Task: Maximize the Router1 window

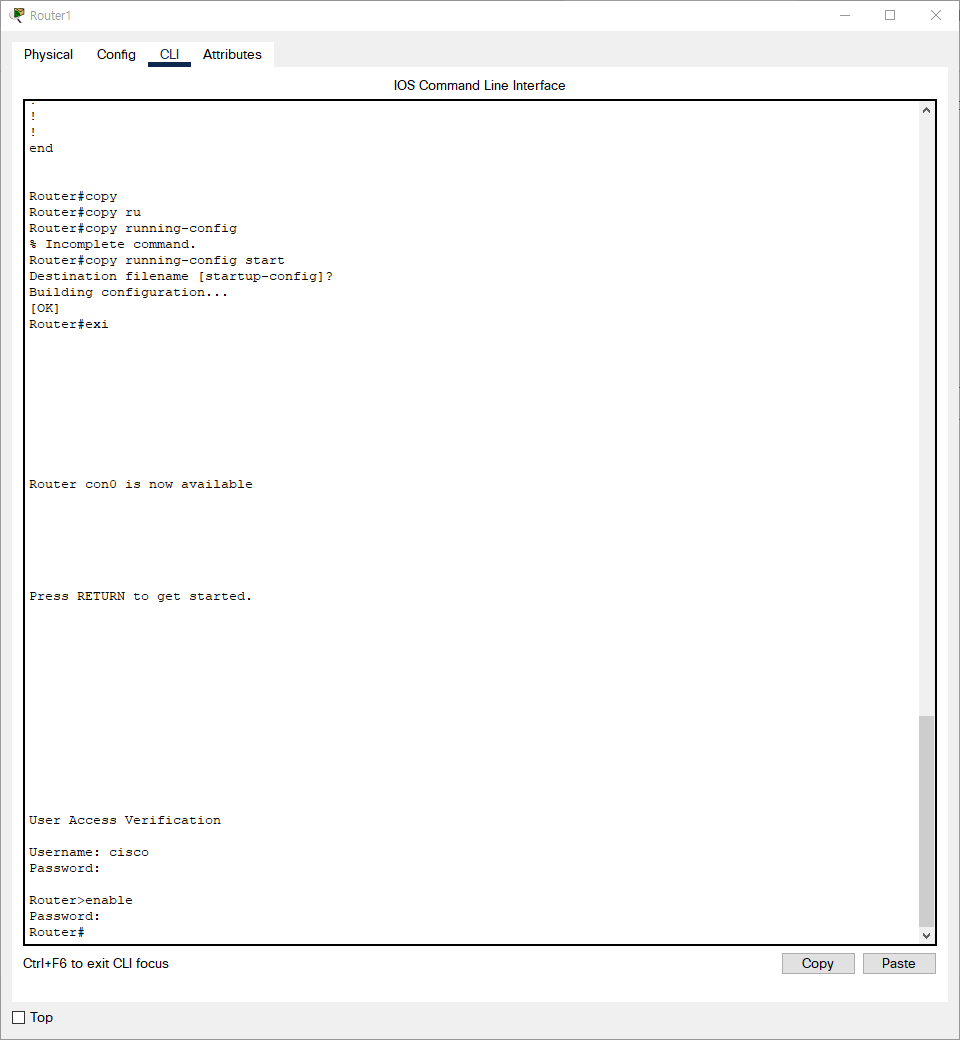Action: point(890,15)
